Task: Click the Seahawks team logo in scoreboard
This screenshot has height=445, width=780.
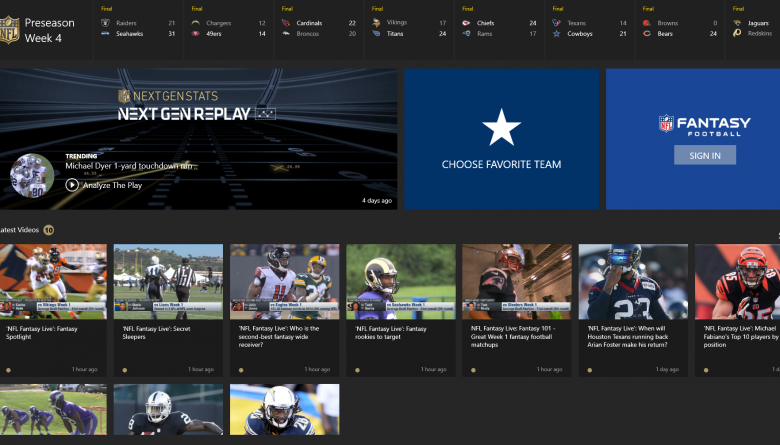Action: point(105,33)
